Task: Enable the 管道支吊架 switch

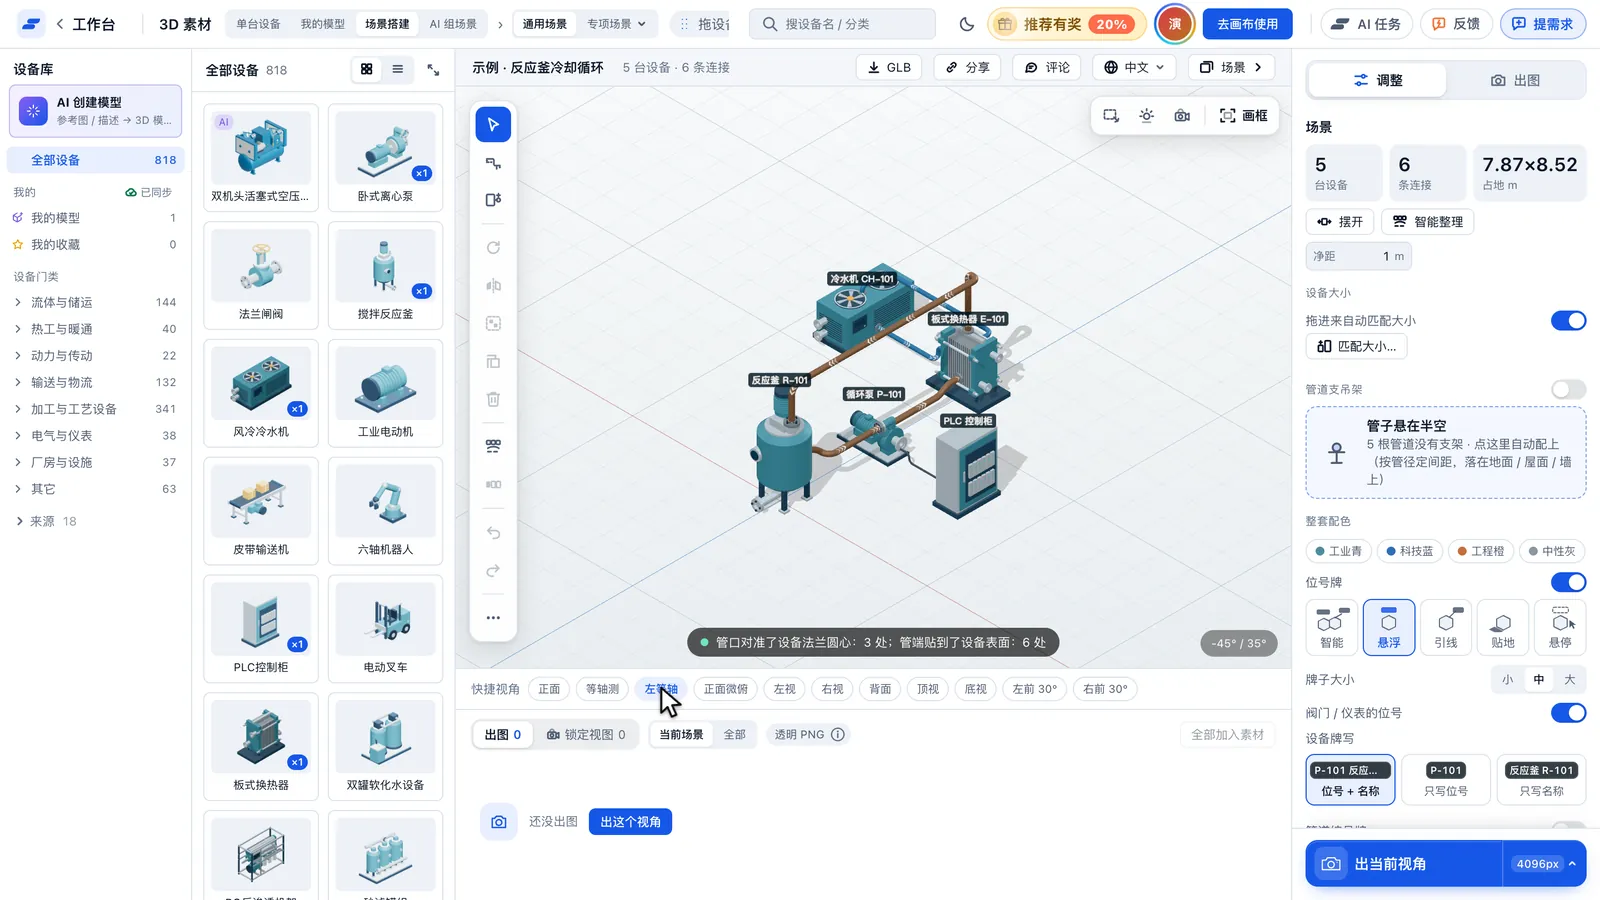Action: click(1568, 389)
